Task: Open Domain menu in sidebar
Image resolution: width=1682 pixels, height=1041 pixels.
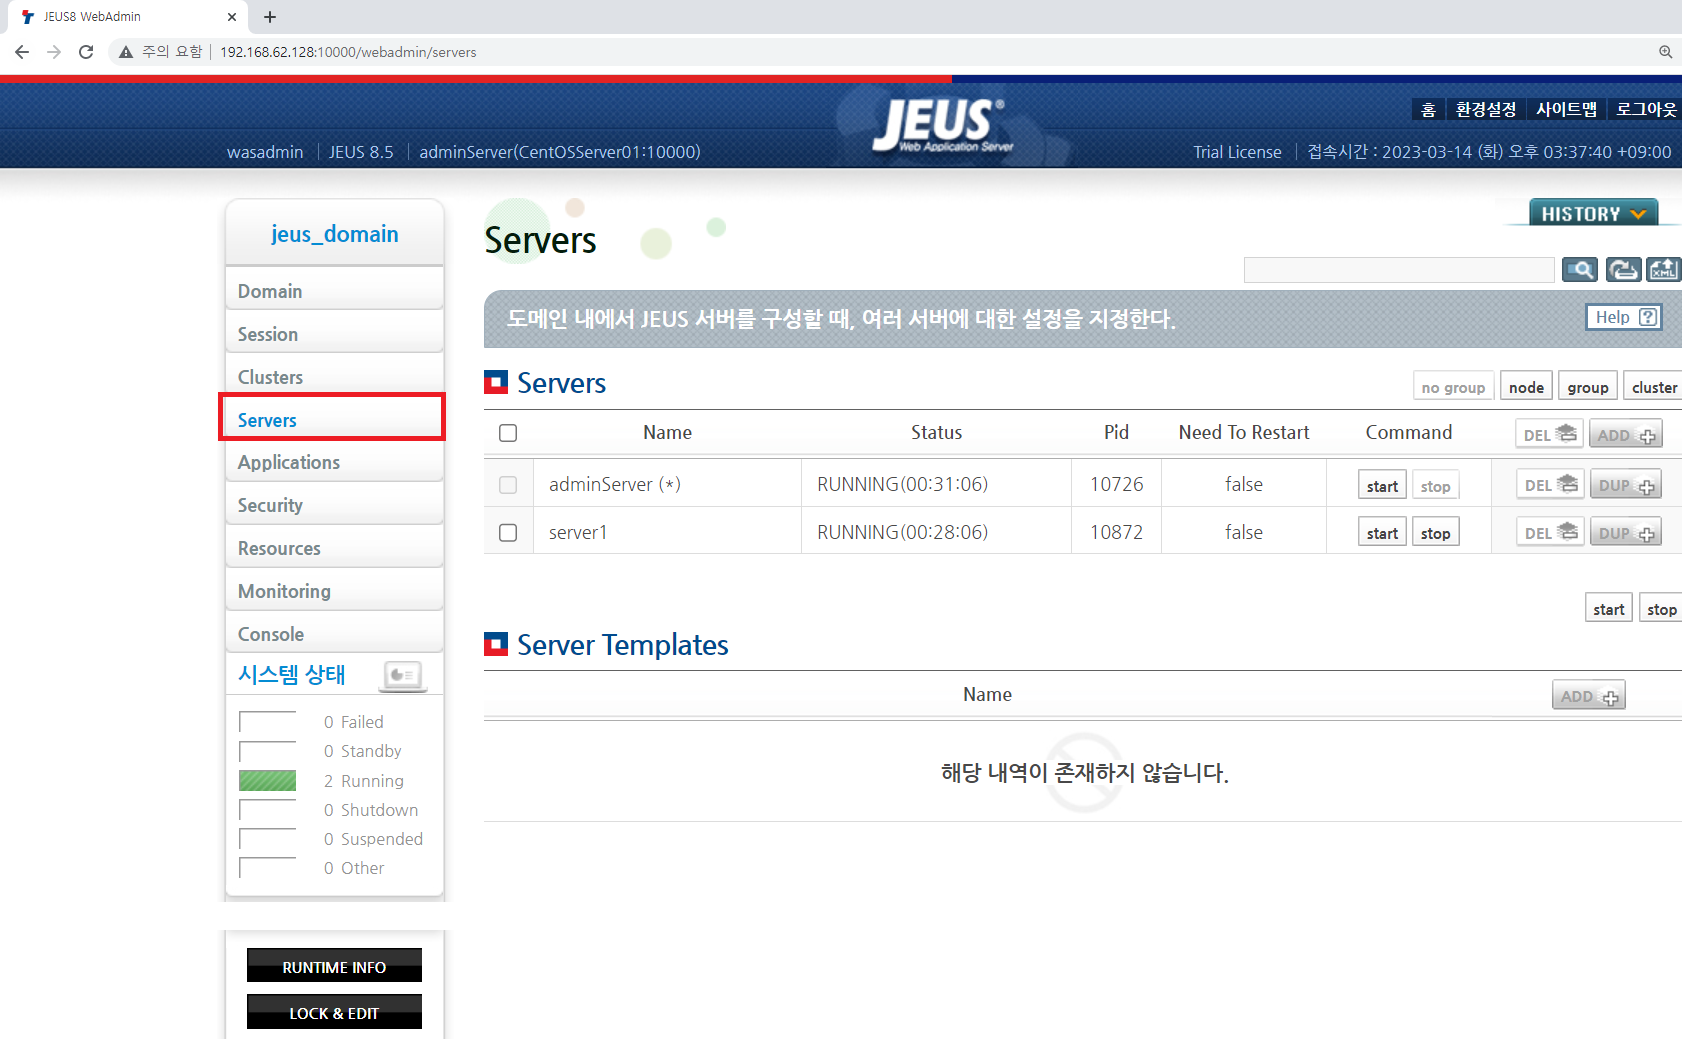Action: coord(334,291)
